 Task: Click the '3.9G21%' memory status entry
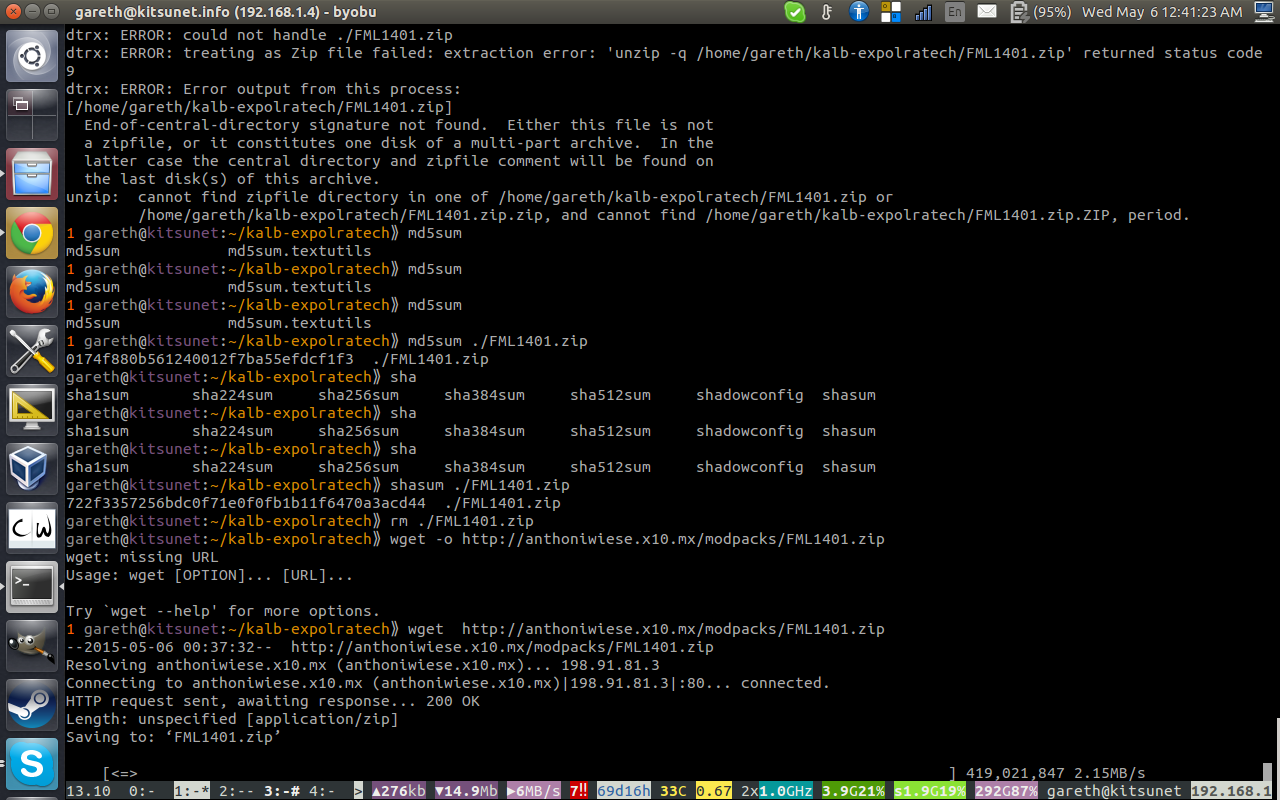click(853, 791)
